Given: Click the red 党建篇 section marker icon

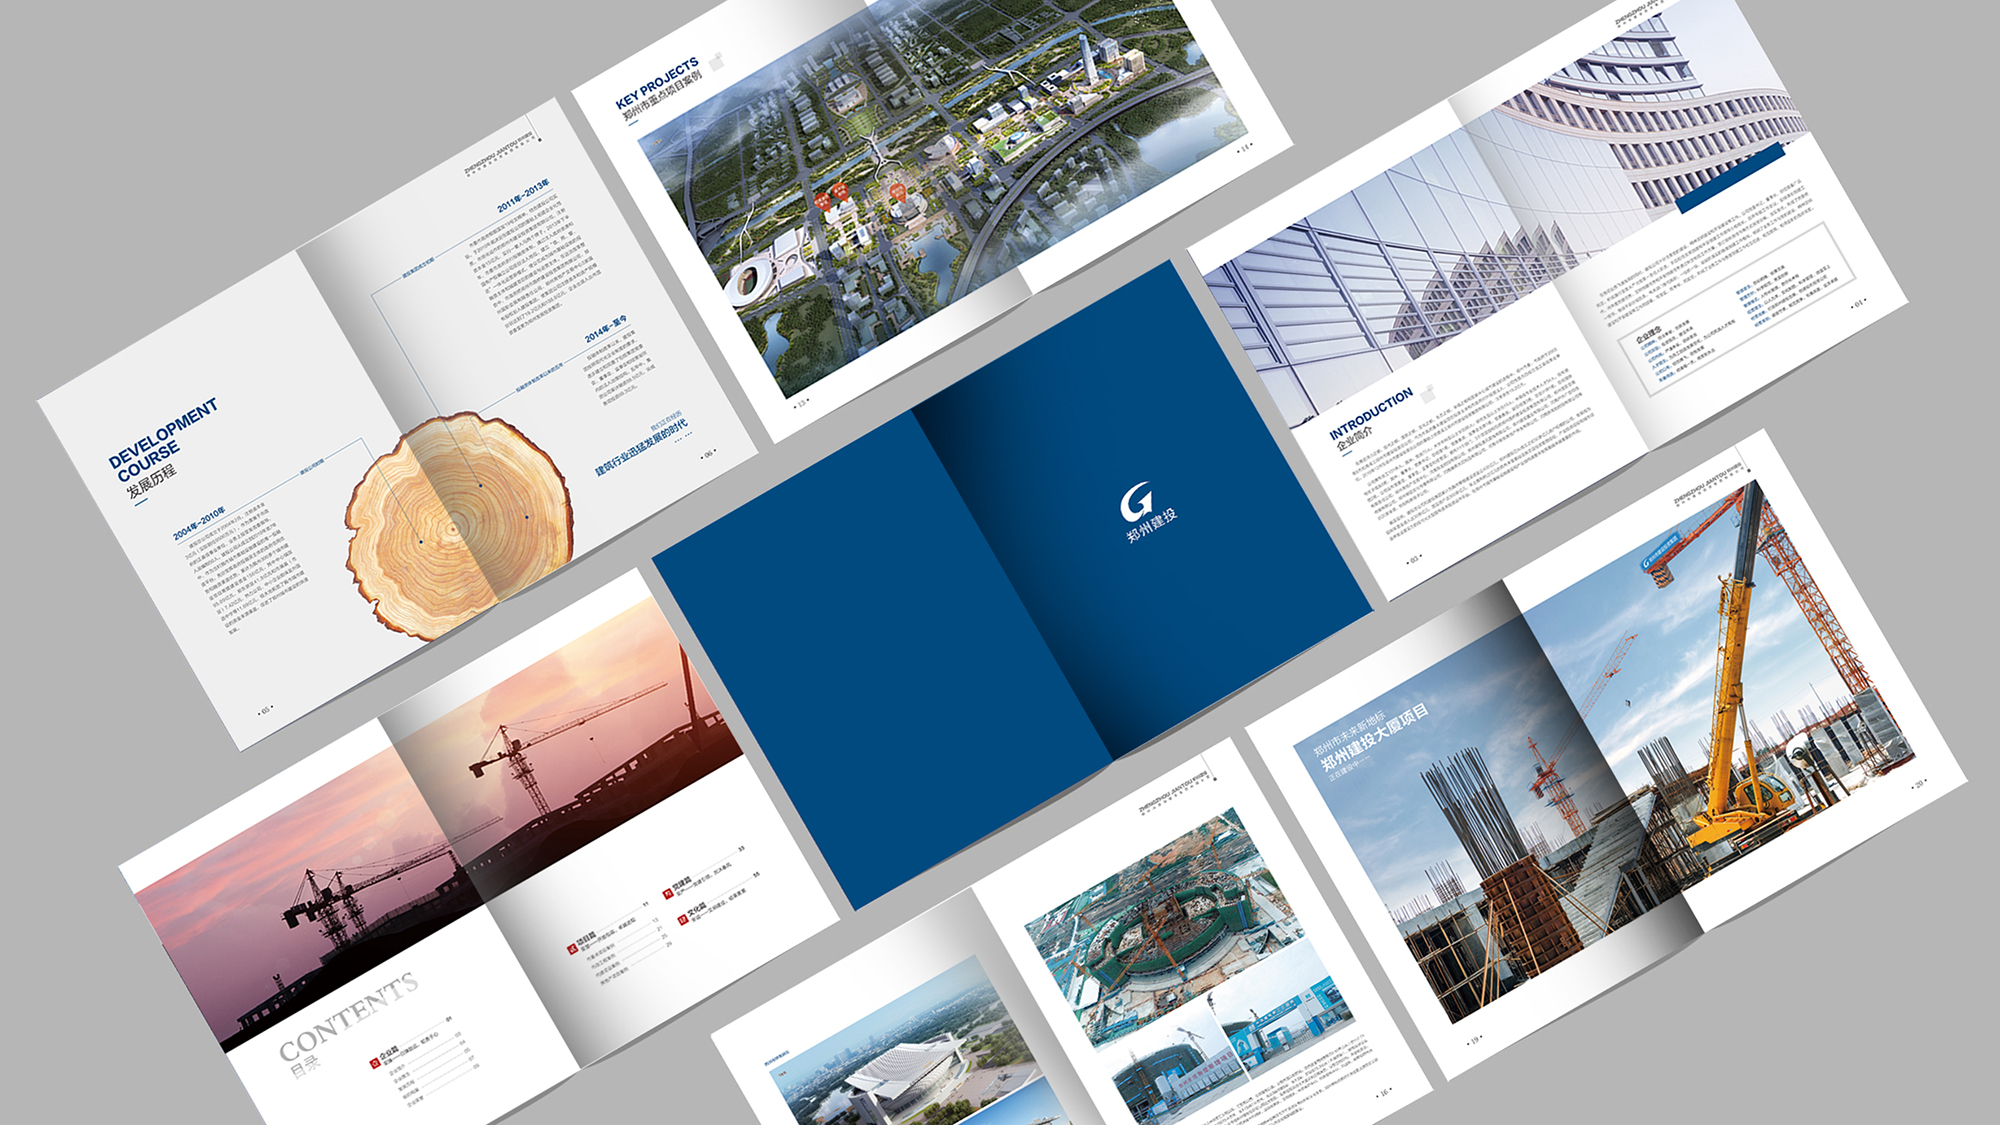Looking at the screenshot, I should pyautogui.click(x=667, y=893).
